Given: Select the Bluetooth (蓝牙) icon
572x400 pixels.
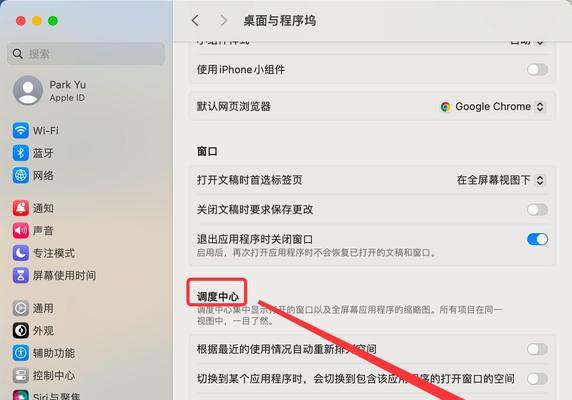Looking at the screenshot, I should tap(21, 153).
